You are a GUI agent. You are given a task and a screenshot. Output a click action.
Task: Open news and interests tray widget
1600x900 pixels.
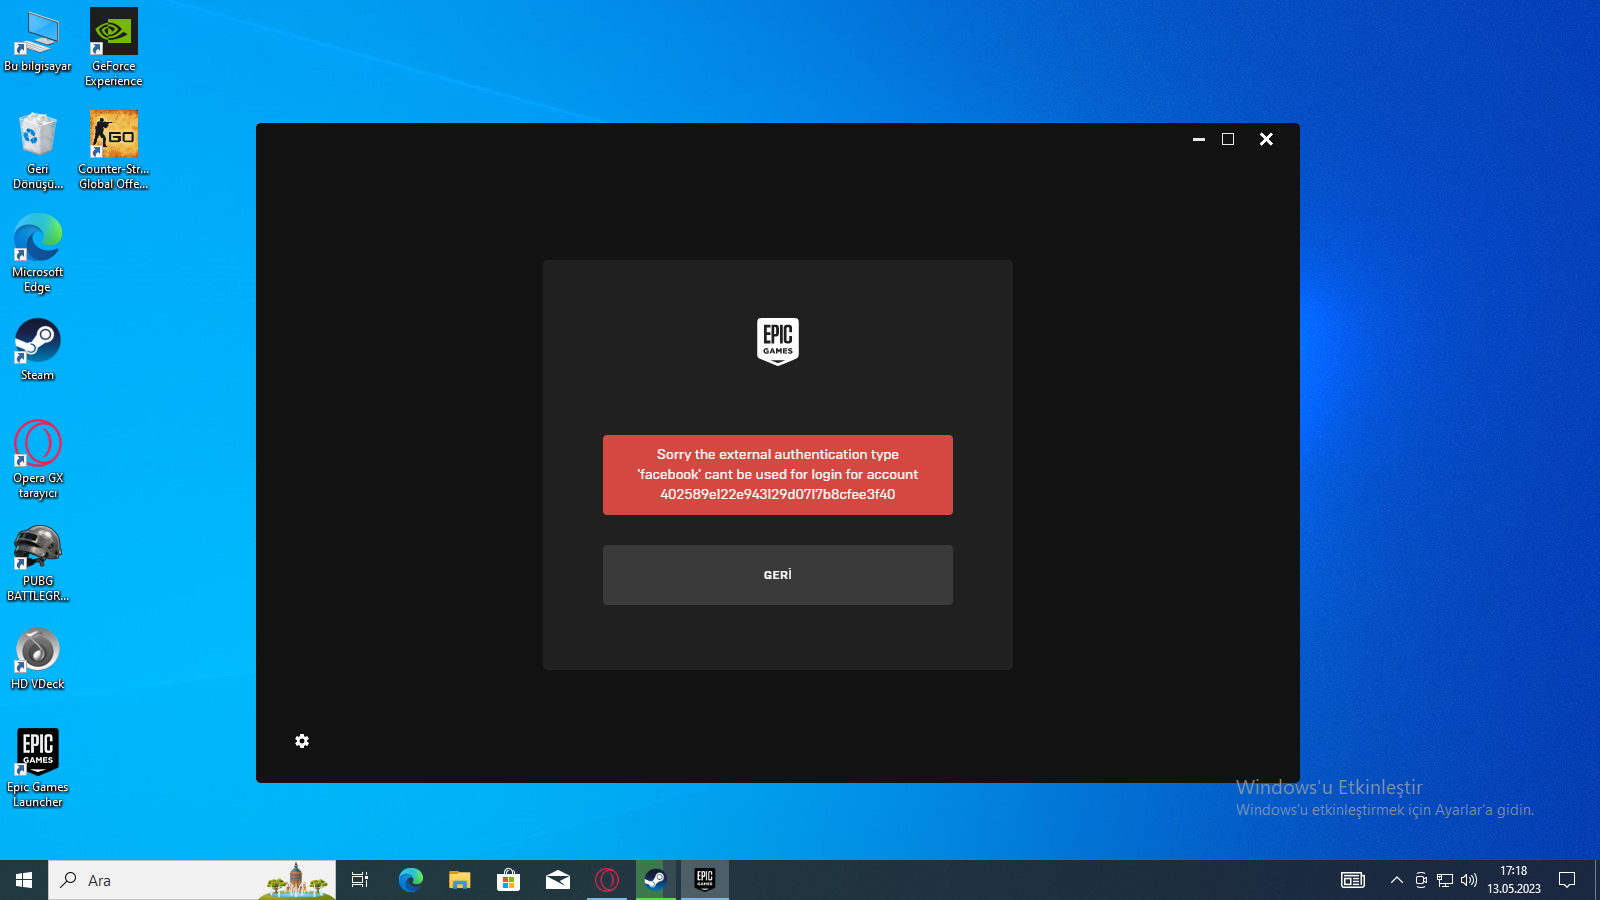point(1353,880)
